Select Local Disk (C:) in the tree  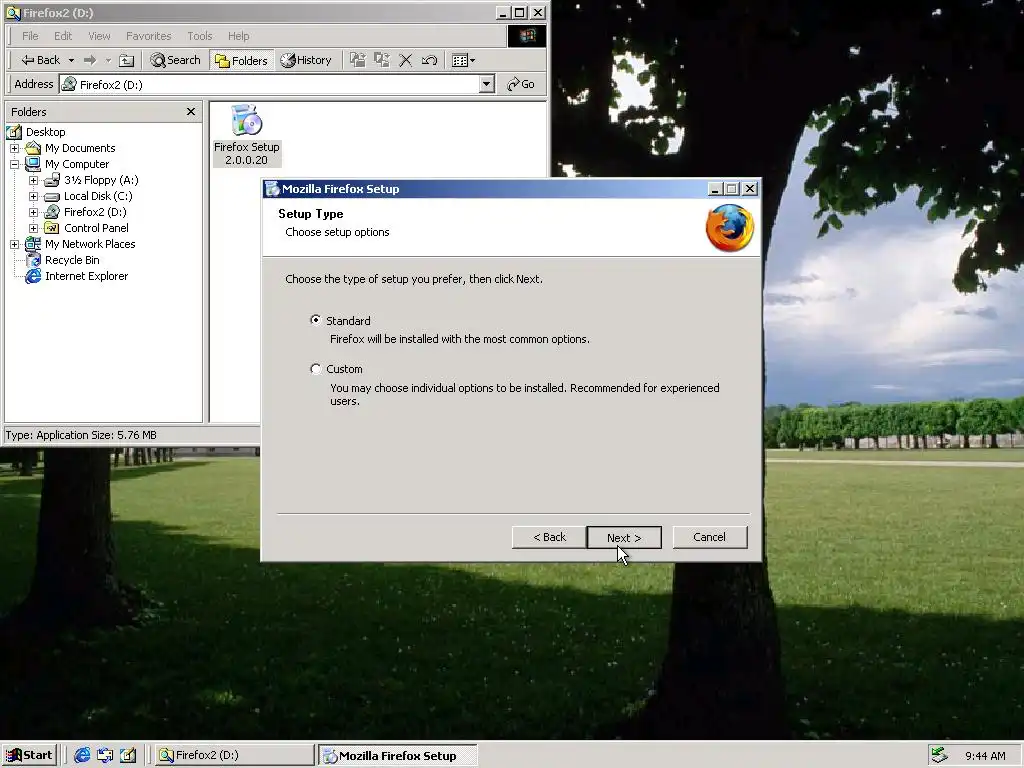tap(98, 196)
